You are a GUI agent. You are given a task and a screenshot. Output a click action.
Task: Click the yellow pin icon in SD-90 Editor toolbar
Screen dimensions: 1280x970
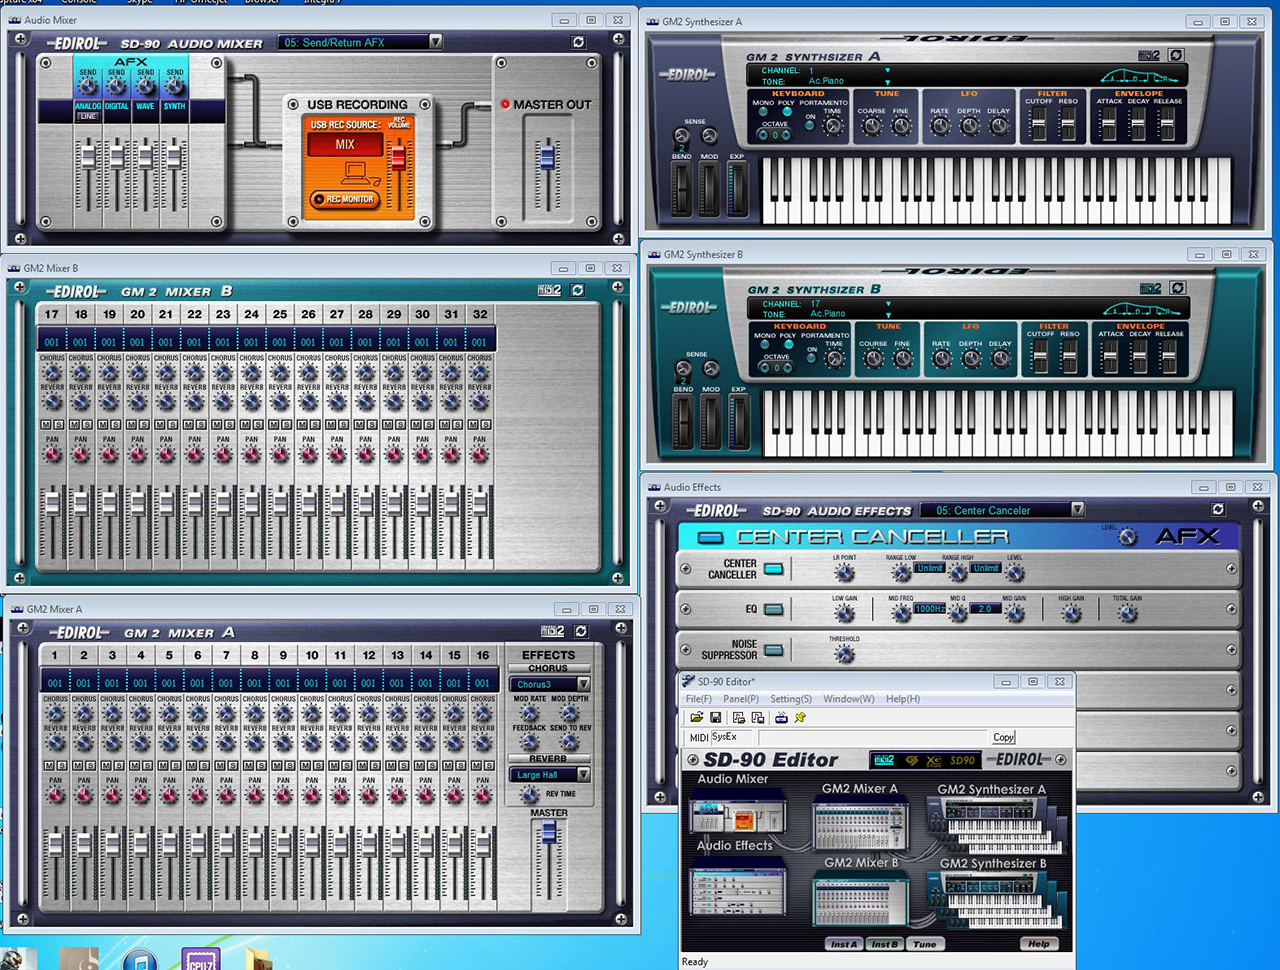point(800,718)
